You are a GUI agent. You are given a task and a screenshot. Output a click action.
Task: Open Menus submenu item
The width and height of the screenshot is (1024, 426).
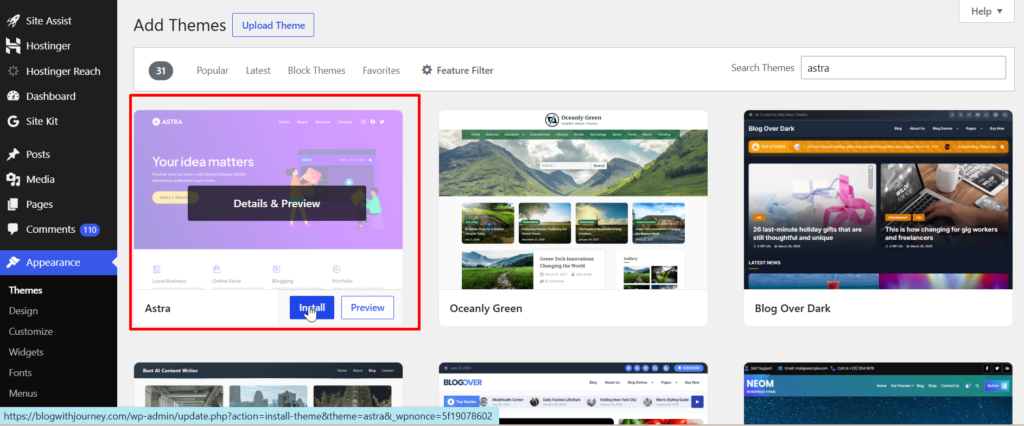[x=23, y=393]
